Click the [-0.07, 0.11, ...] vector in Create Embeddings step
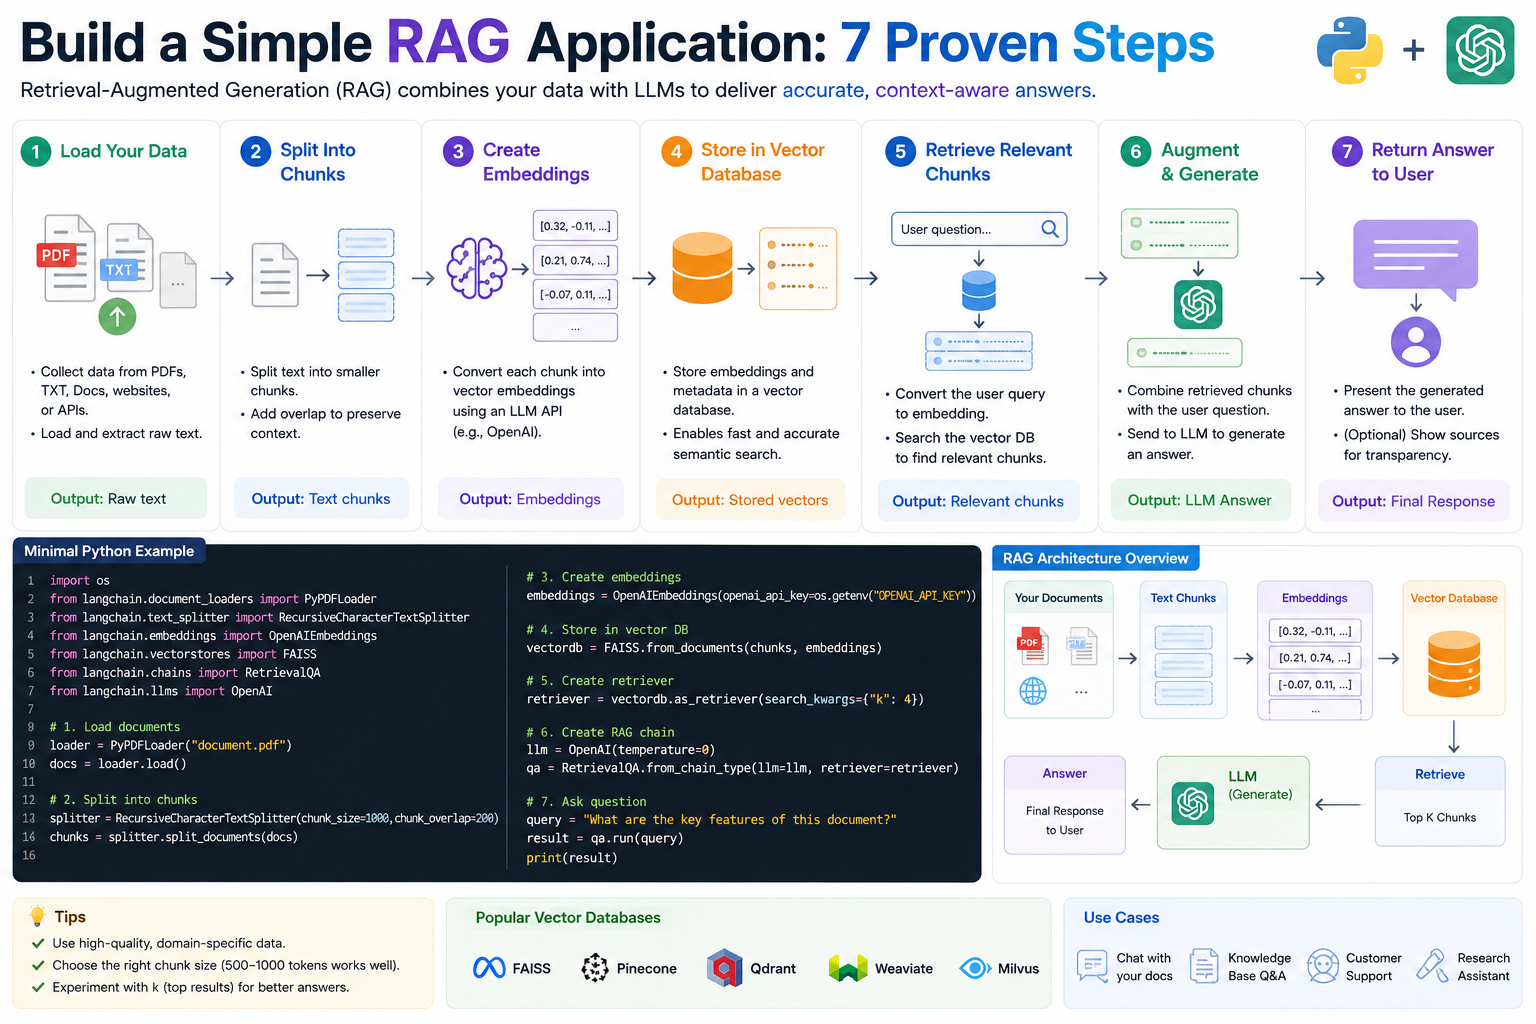Image resolution: width=1536 pixels, height=1024 pixels. coord(575,294)
